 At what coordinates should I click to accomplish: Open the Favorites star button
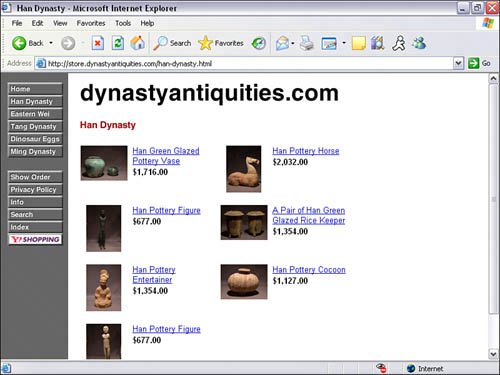coord(221,43)
